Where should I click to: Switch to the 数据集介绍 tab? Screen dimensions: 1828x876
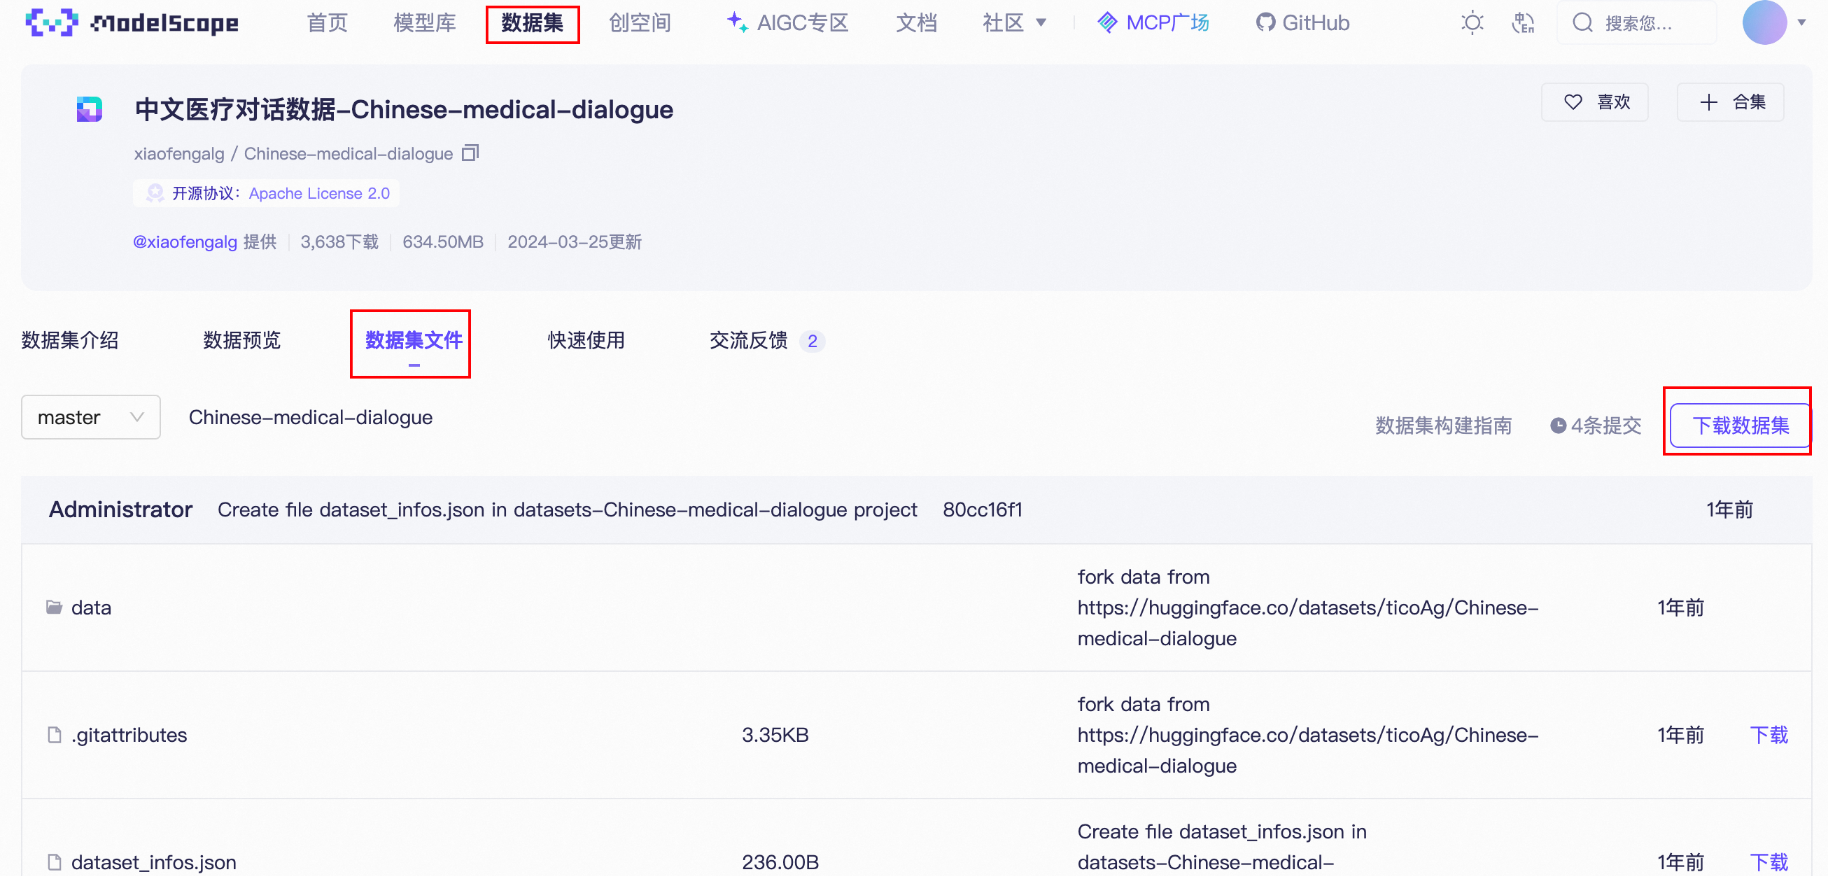click(70, 341)
